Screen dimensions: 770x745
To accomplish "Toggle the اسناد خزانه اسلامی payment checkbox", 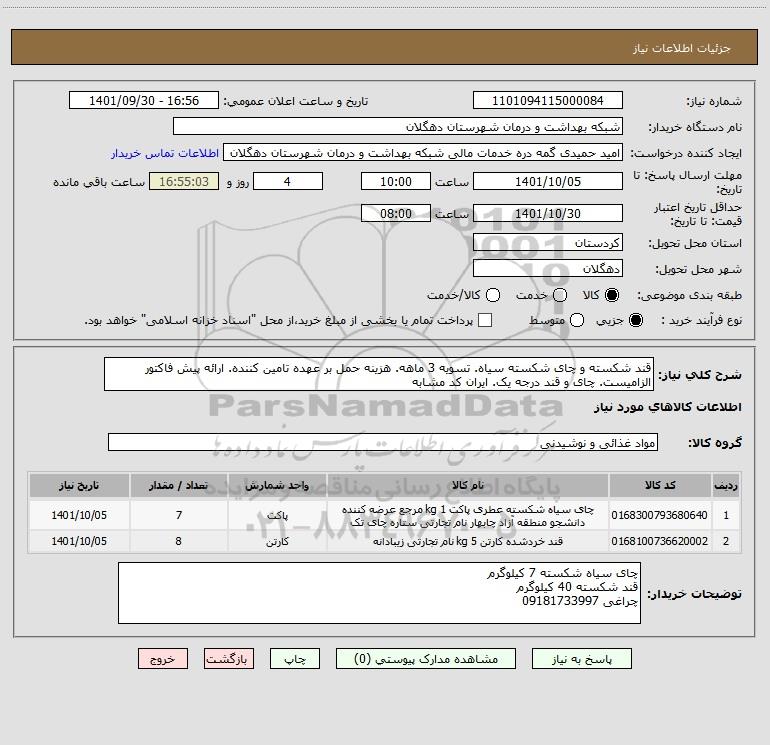I will pos(485,320).
